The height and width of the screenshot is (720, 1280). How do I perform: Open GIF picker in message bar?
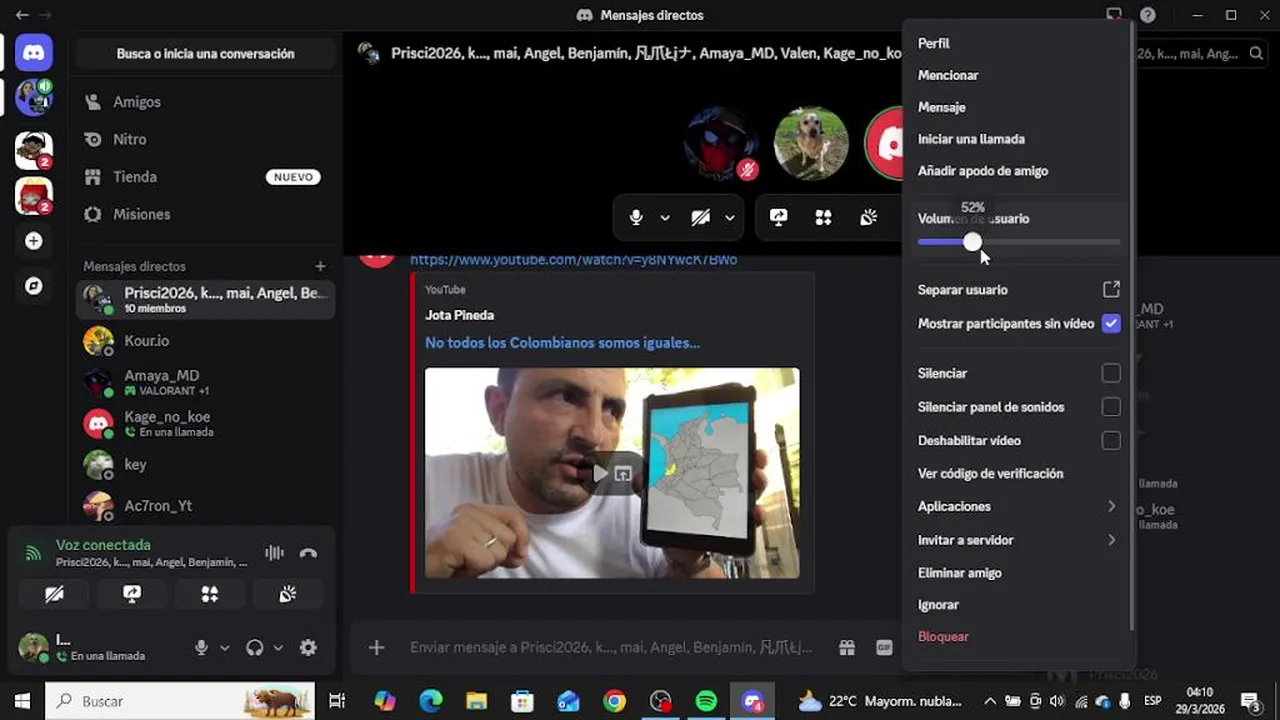[884, 648]
